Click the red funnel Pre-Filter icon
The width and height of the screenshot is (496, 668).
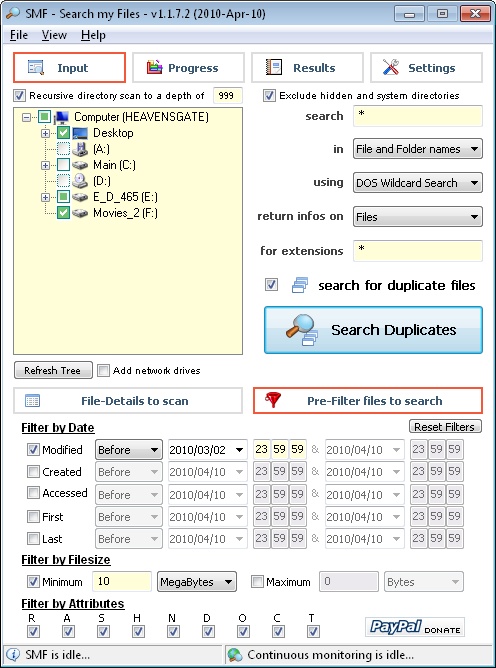pyautogui.click(x=273, y=400)
